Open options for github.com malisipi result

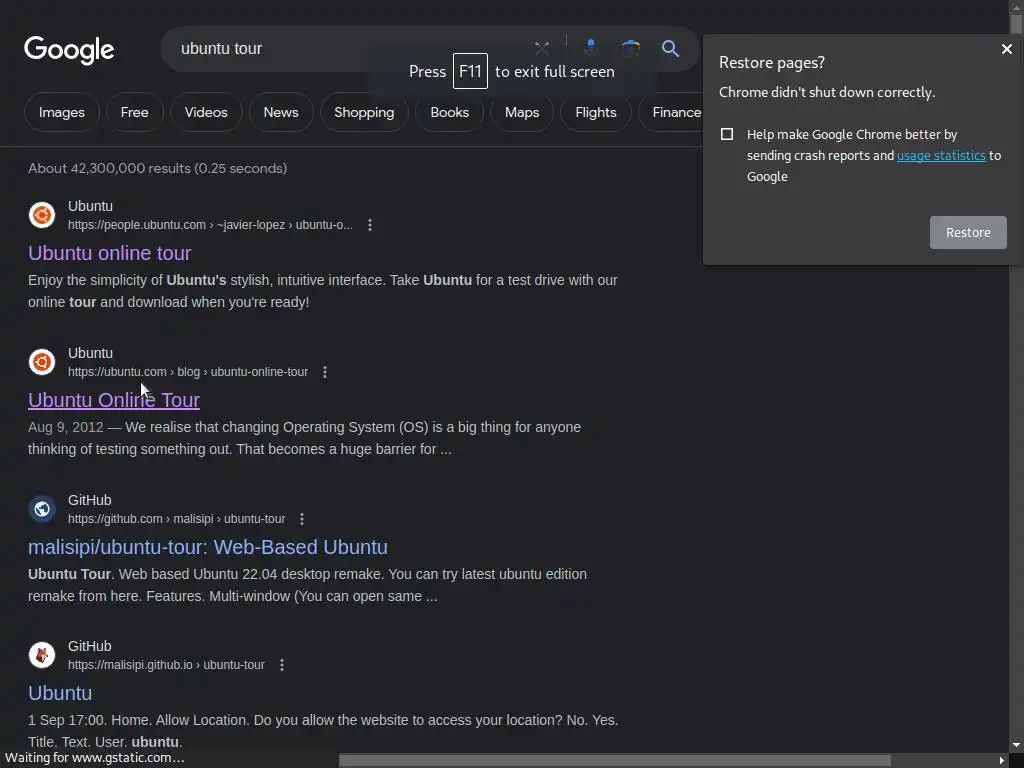click(x=302, y=519)
